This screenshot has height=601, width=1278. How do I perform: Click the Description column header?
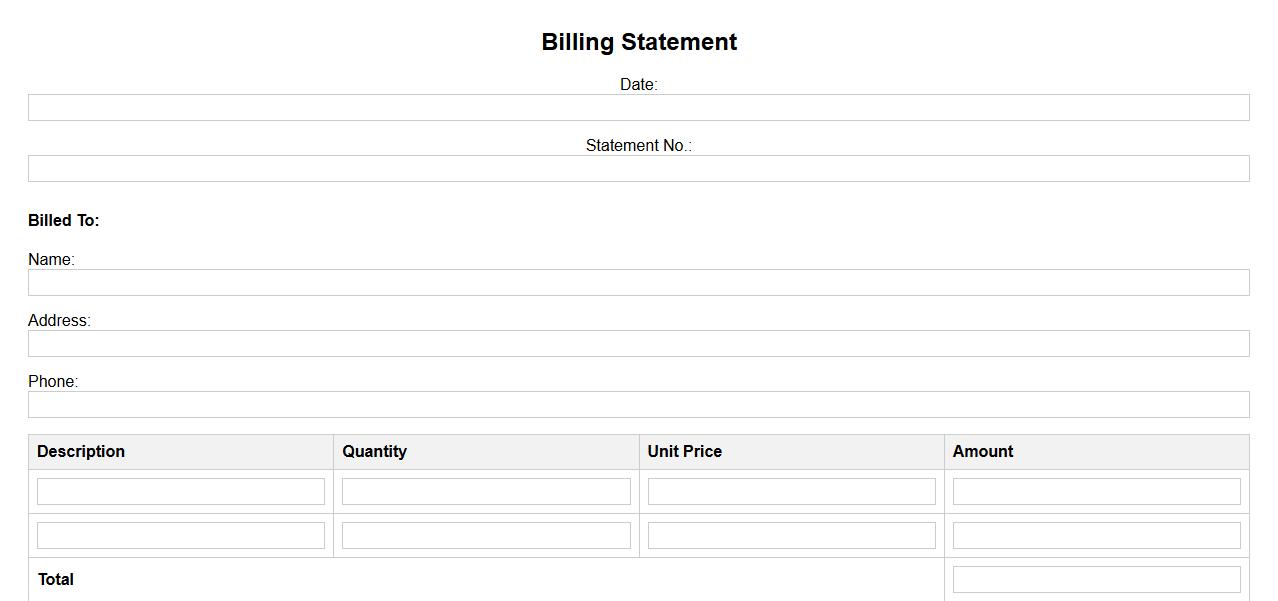pyautogui.click(x=81, y=452)
